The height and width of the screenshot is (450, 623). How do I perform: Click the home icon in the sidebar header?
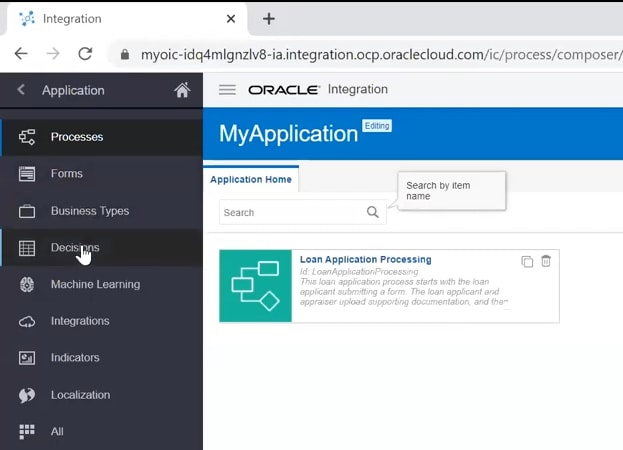(x=182, y=90)
